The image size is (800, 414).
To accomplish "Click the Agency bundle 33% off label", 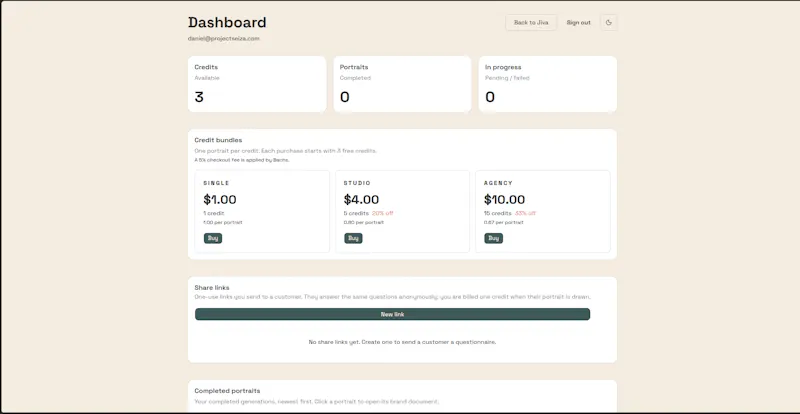I will [x=525, y=213].
